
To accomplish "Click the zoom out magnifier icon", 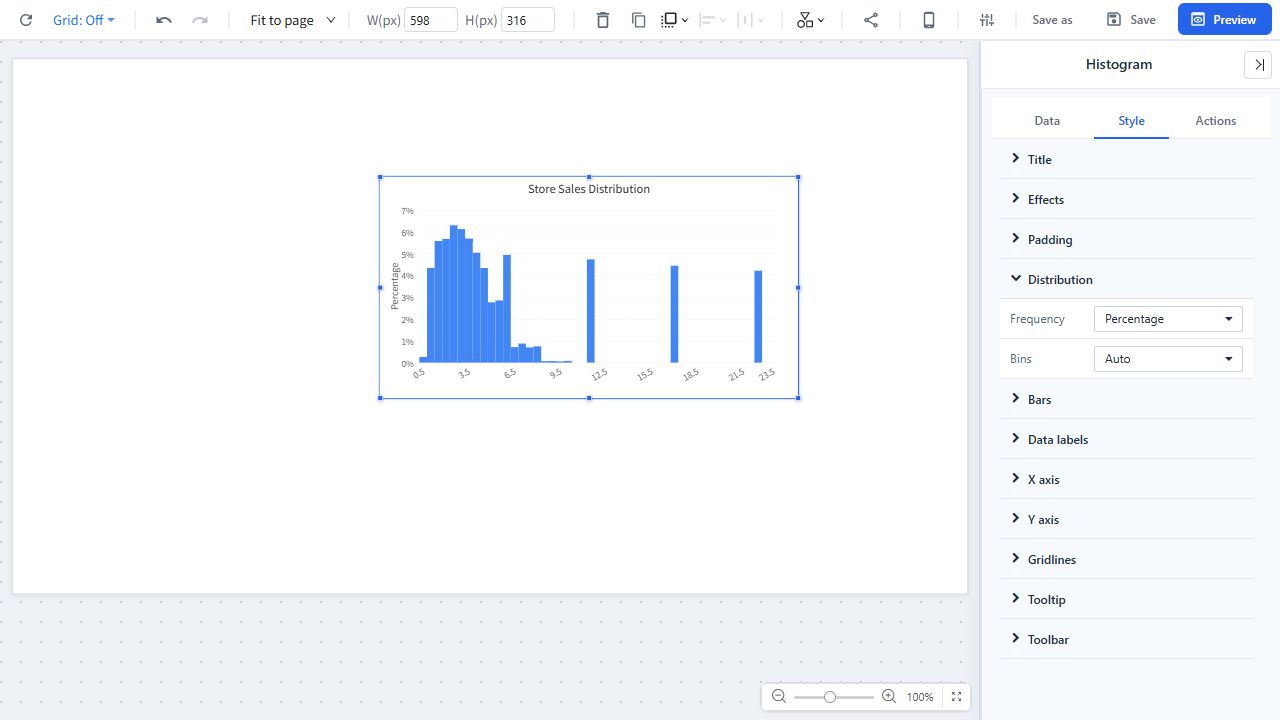I will 779,697.
